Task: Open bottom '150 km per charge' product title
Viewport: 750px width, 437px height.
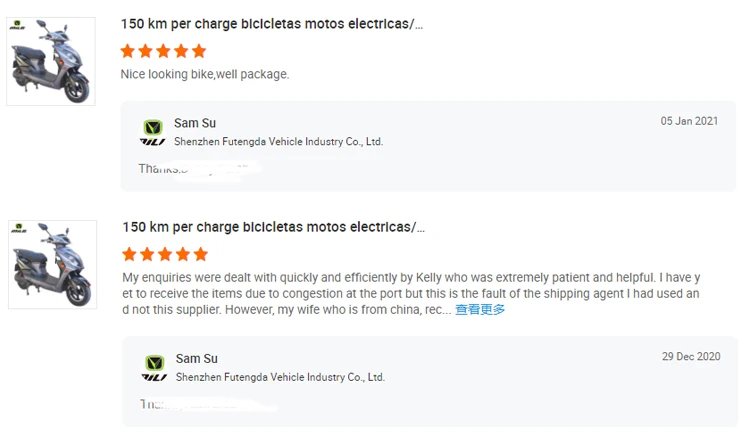Action: (x=273, y=227)
